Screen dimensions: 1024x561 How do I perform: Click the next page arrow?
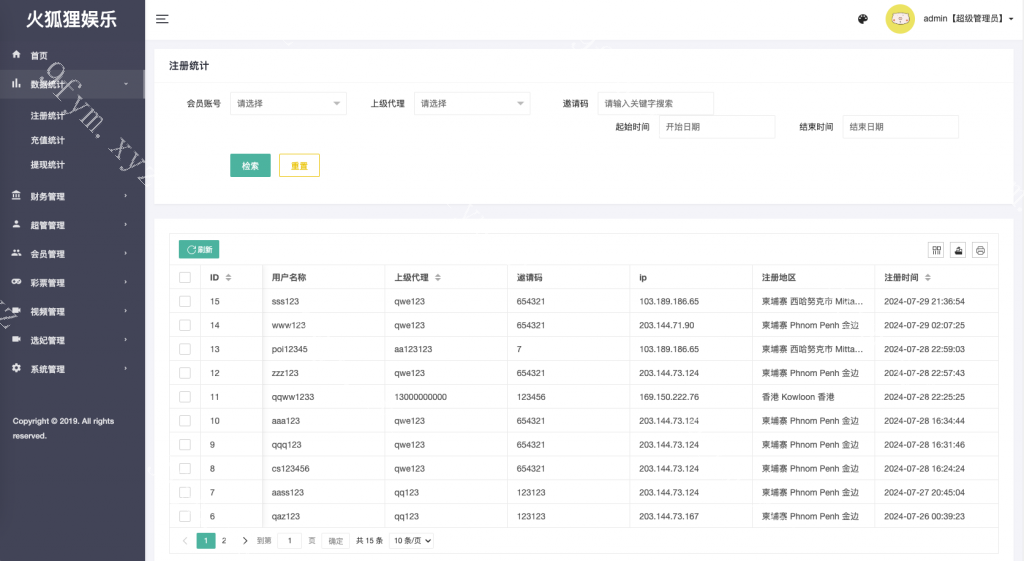245,541
